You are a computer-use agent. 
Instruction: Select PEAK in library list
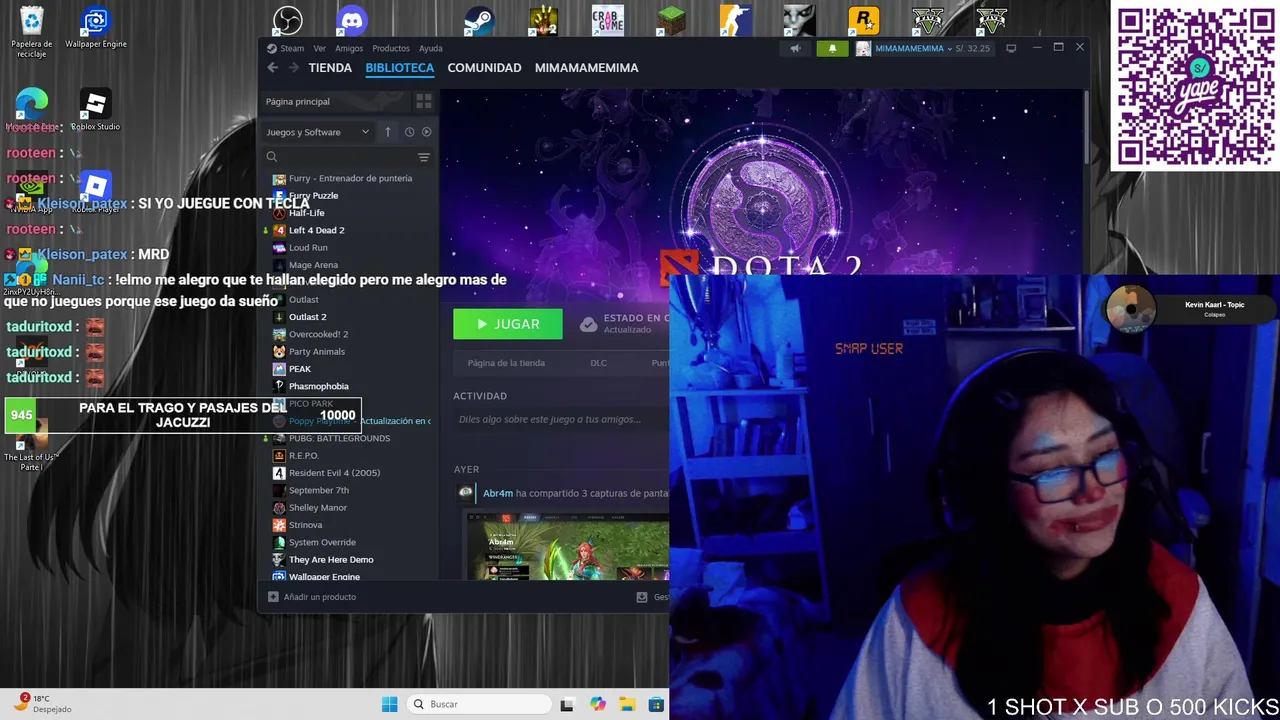(300, 369)
